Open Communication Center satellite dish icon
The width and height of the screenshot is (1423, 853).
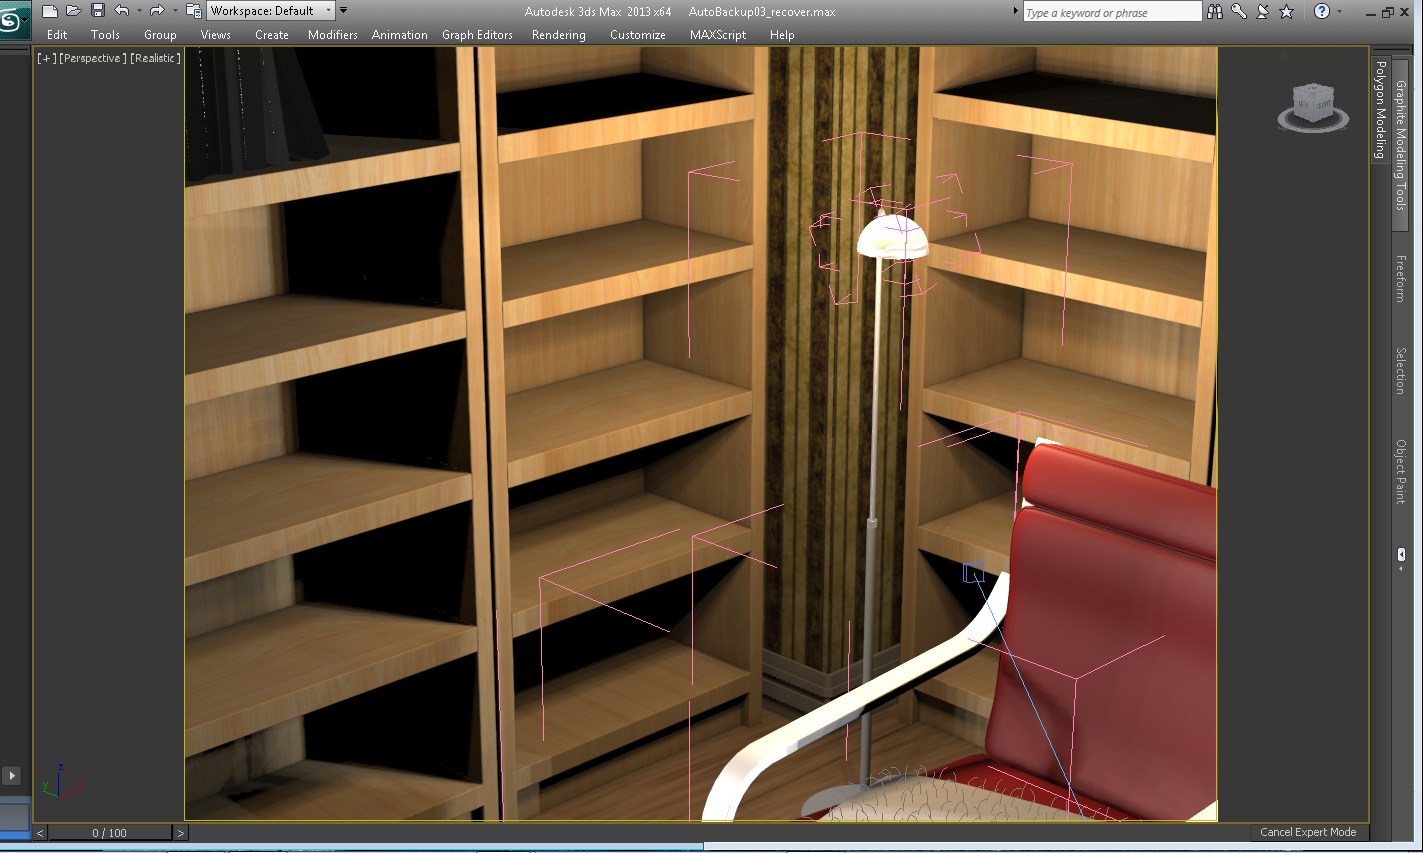click(1263, 12)
